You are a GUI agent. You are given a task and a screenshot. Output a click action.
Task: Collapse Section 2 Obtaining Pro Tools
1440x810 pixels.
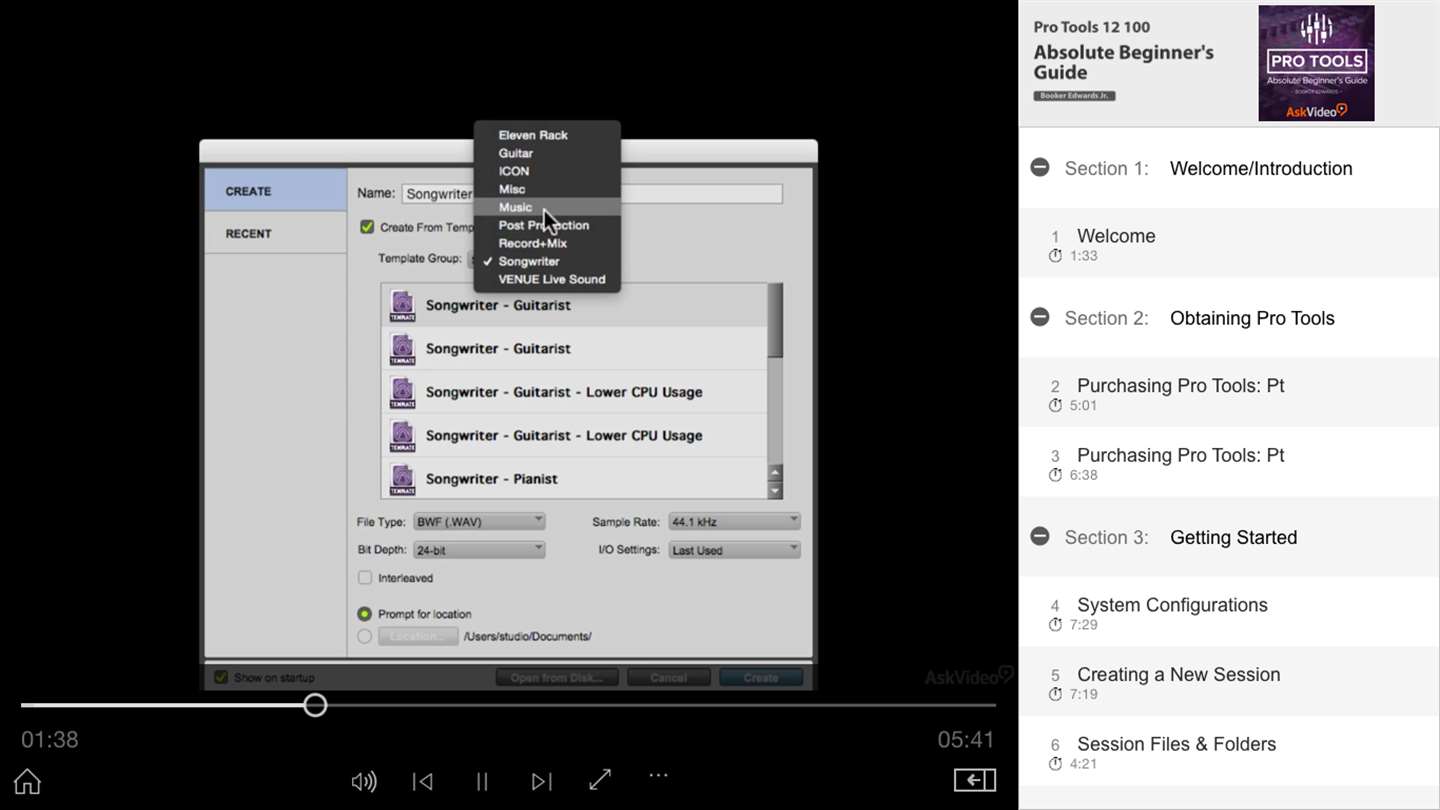tap(1040, 318)
